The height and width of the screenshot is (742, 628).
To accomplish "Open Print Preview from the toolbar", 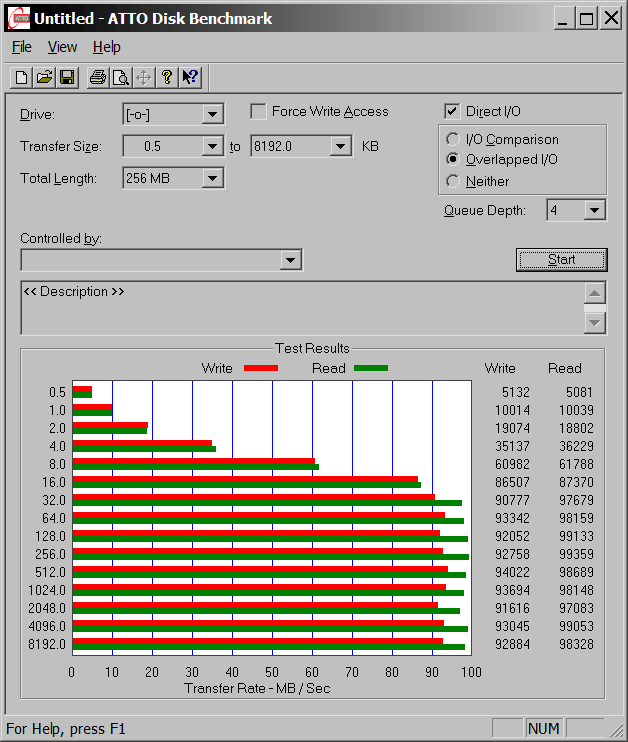I will click(x=120, y=77).
